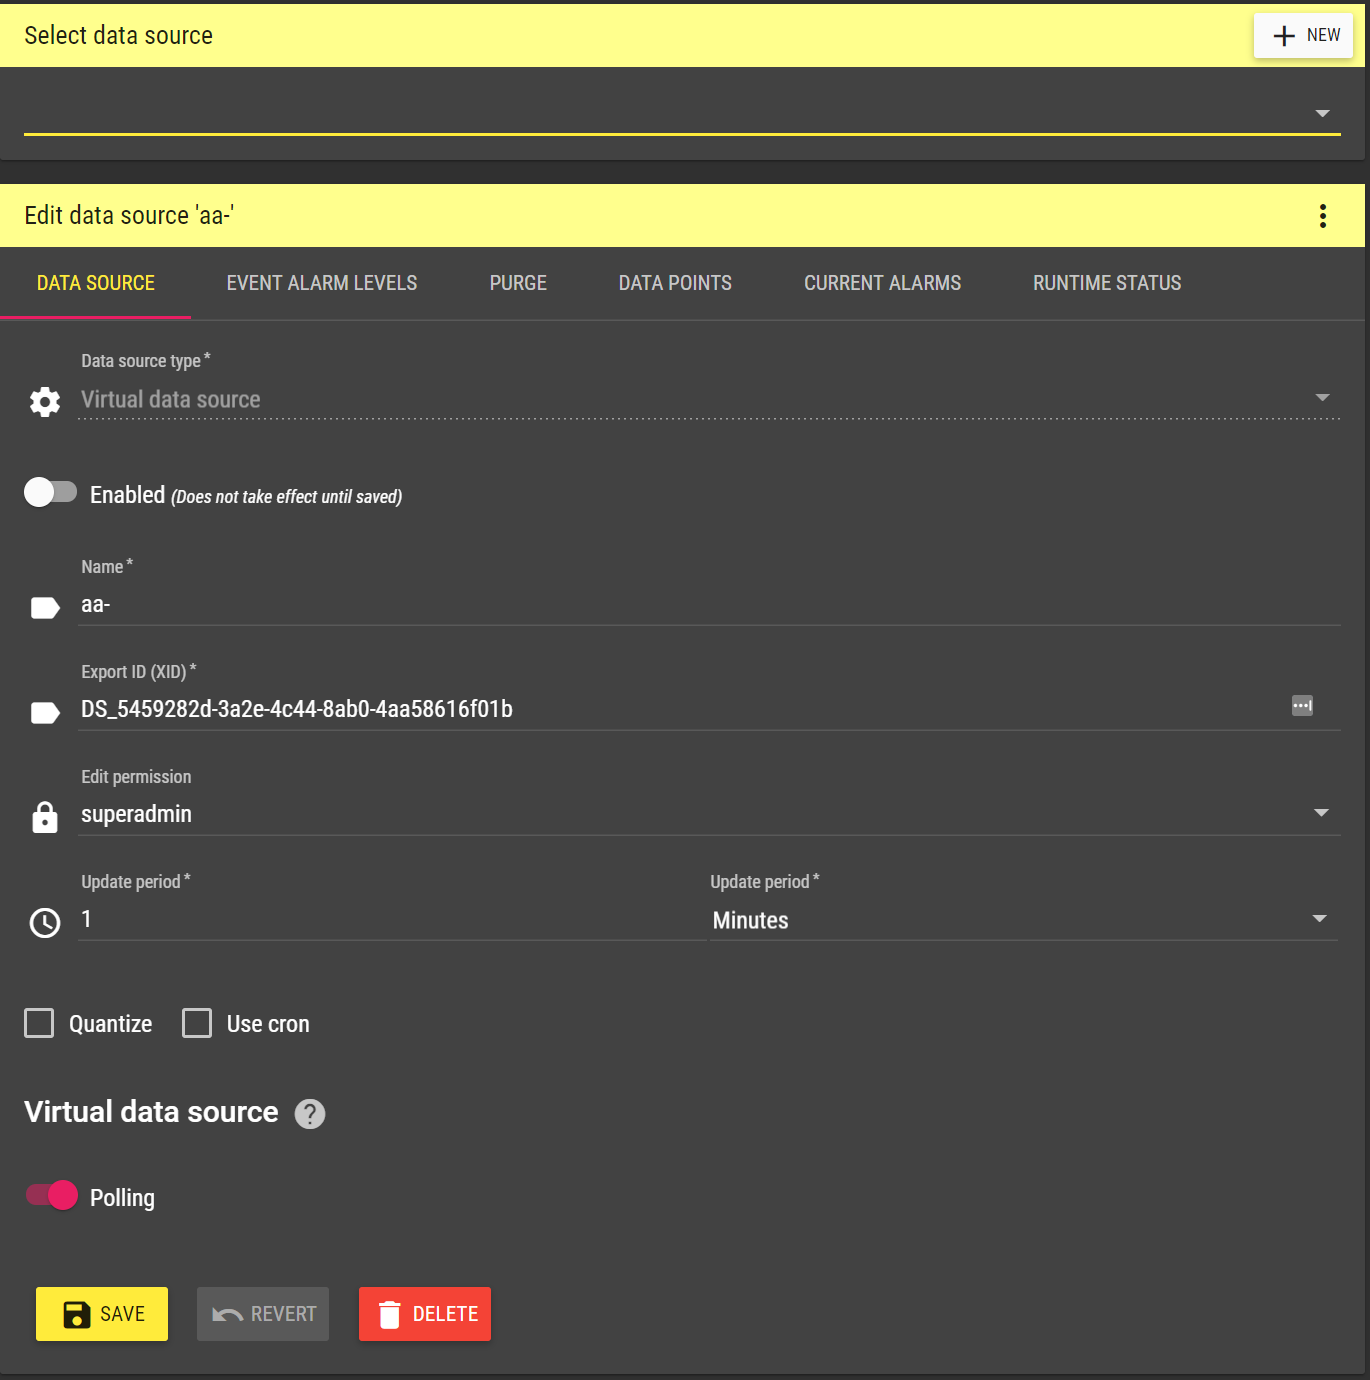This screenshot has width=1370, height=1380.
Task: Click the lock icon beside Edit permission
Action: [44, 817]
